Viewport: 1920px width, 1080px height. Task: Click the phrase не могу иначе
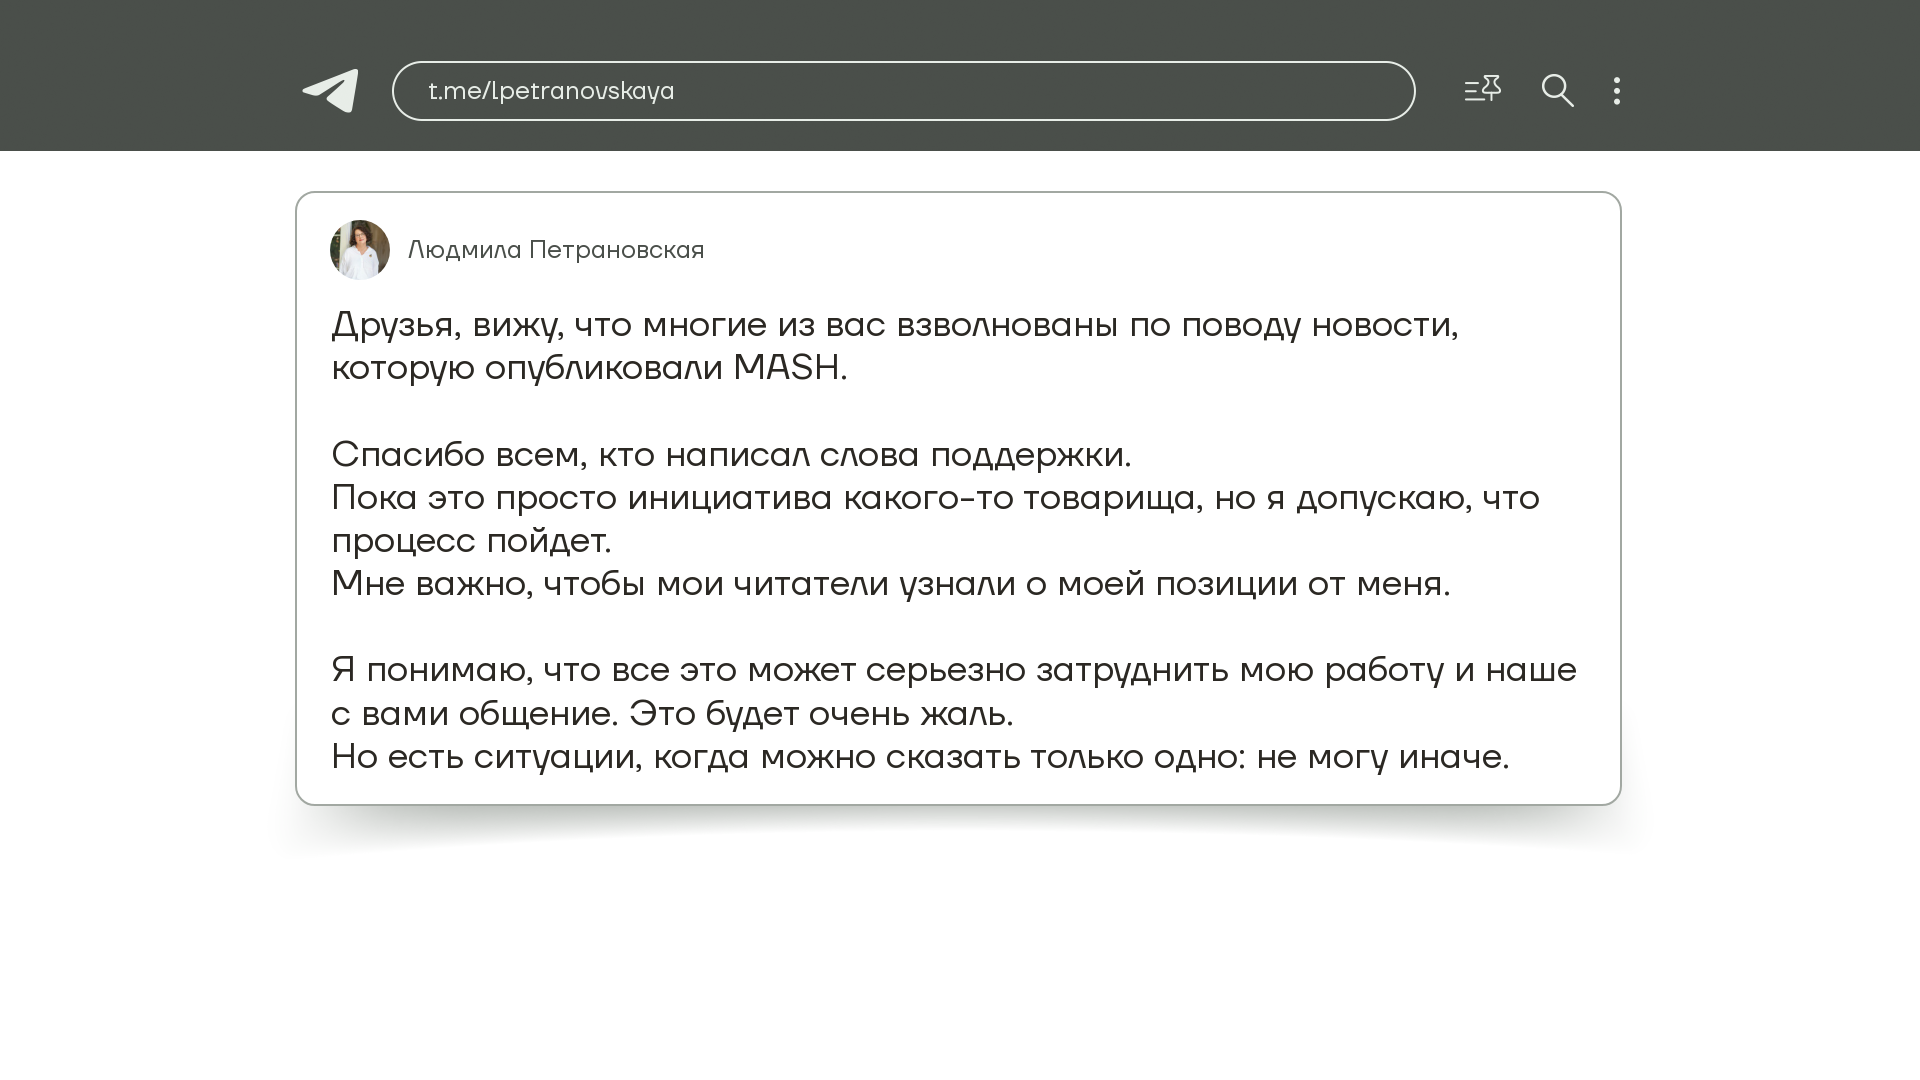pyautogui.click(x=1382, y=757)
